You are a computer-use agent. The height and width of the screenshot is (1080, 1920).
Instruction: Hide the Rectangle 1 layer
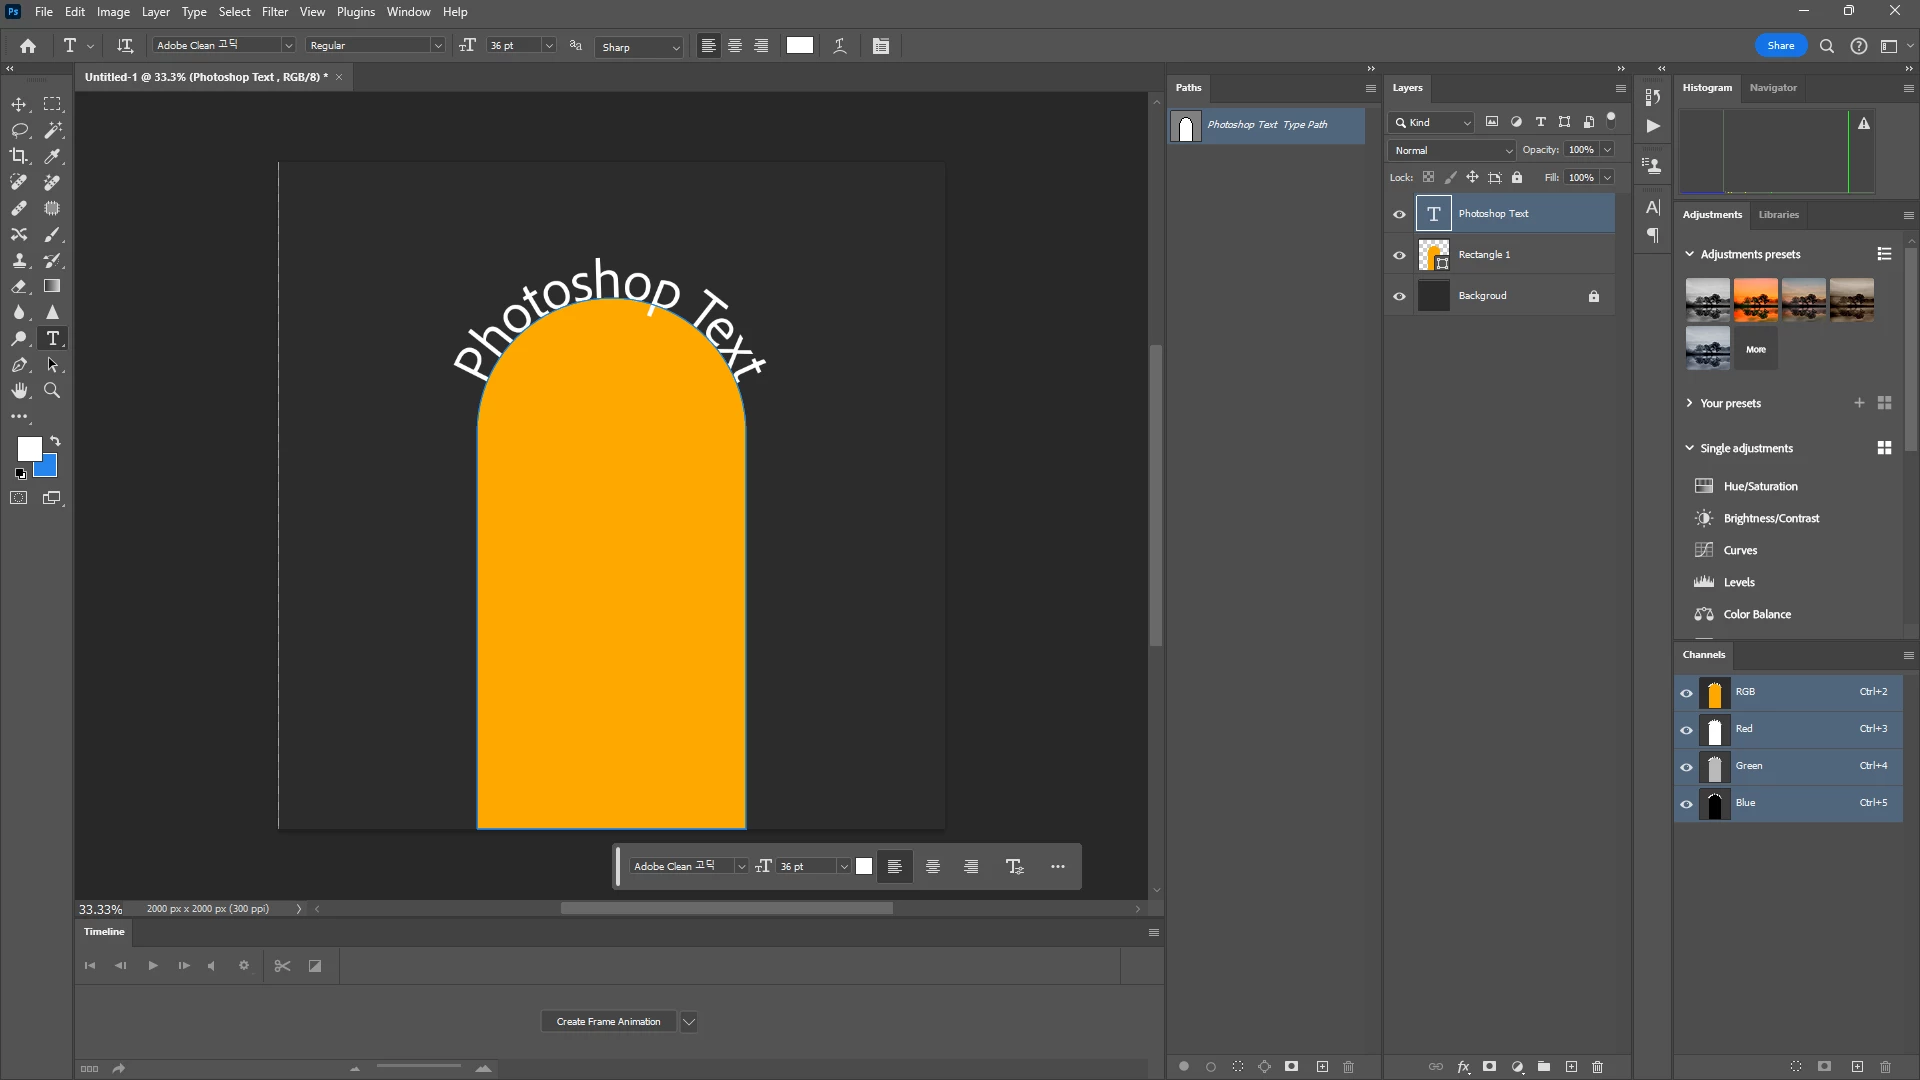coord(1399,255)
